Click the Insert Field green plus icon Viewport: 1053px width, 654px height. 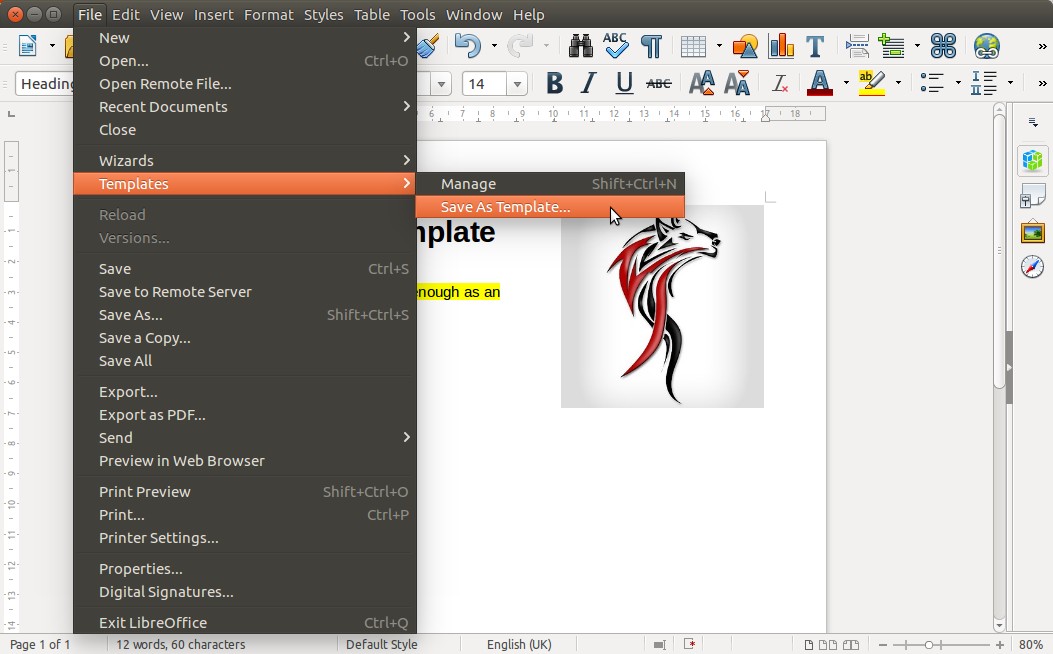click(892, 46)
